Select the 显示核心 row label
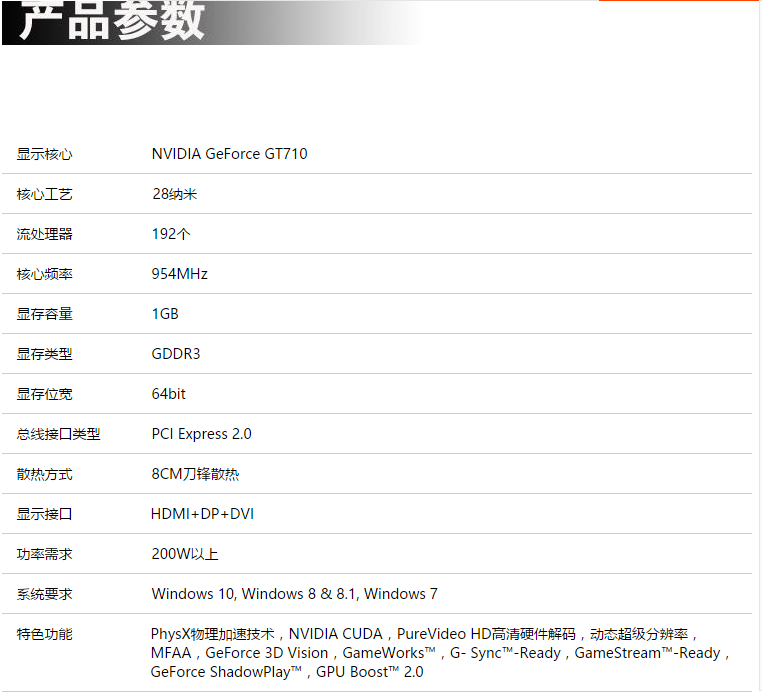This screenshot has height=692, width=762. click(44, 154)
